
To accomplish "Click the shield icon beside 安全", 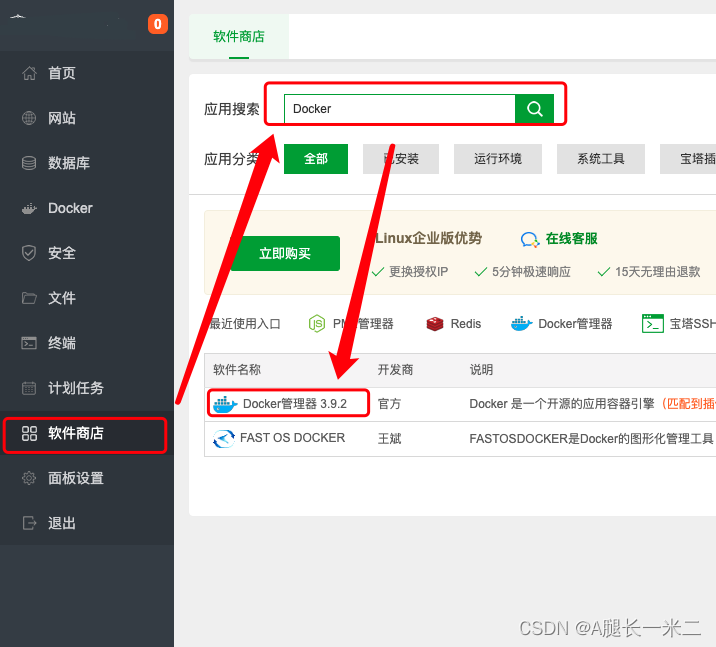I will [29, 253].
